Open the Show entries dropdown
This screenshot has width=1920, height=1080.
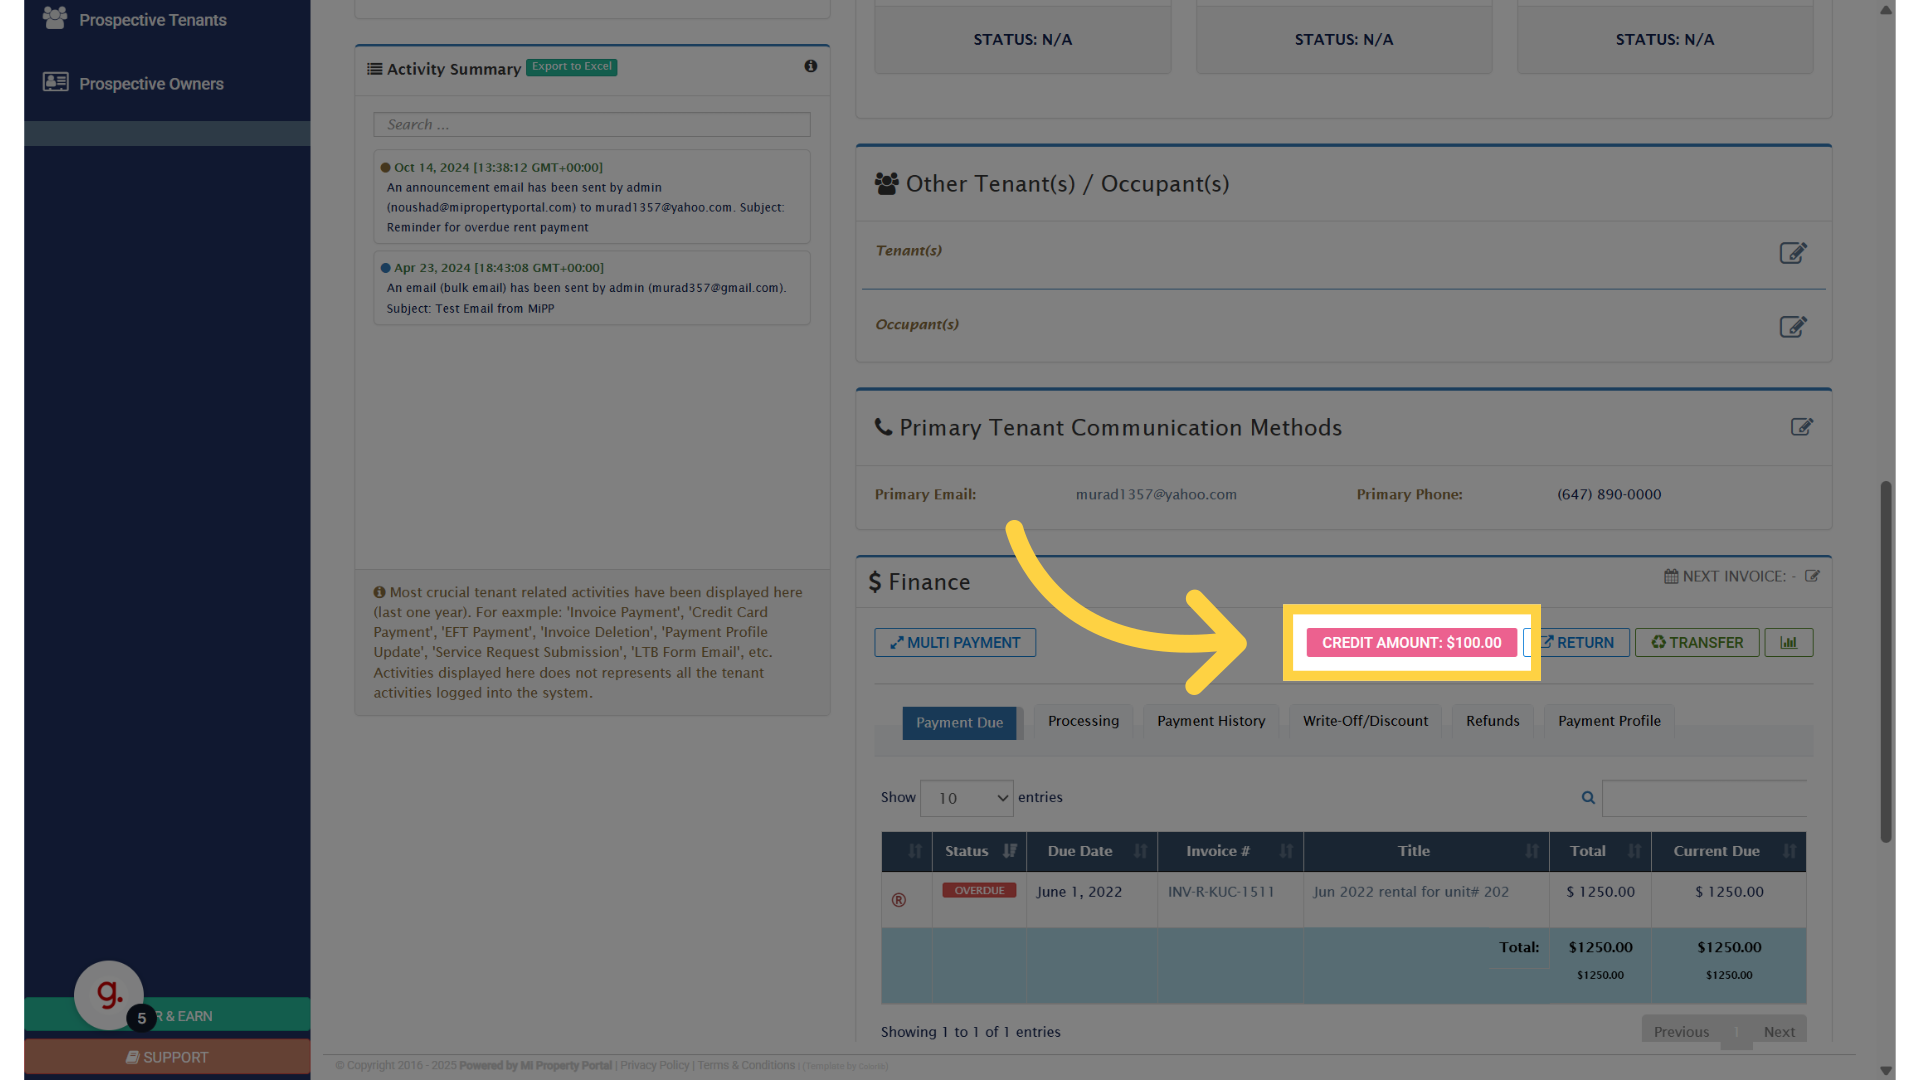pos(966,798)
